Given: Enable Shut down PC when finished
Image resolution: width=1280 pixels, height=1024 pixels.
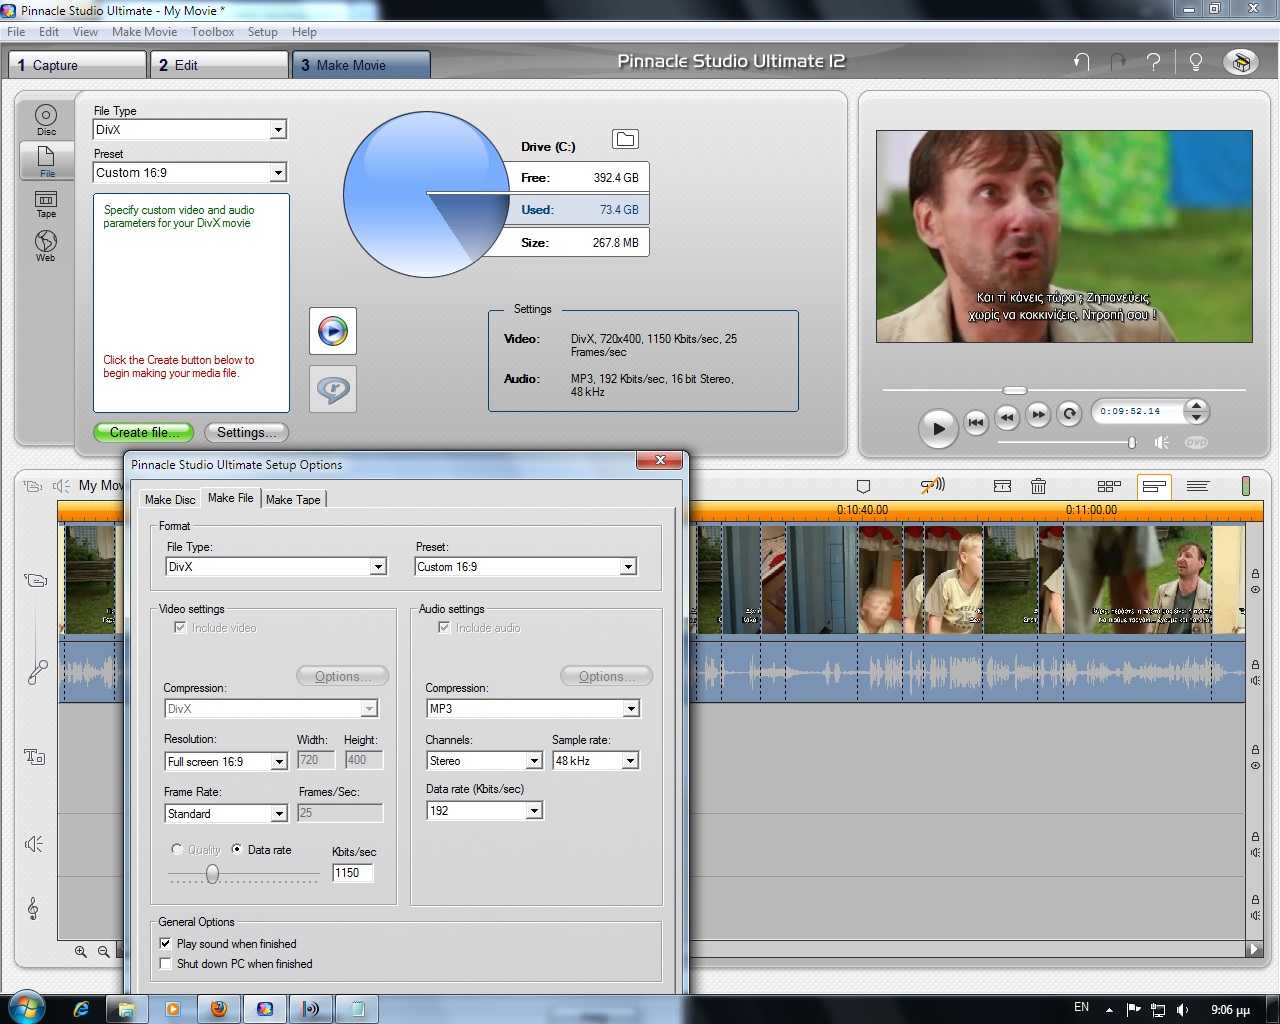Looking at the screenshot, I should point(166,963).
